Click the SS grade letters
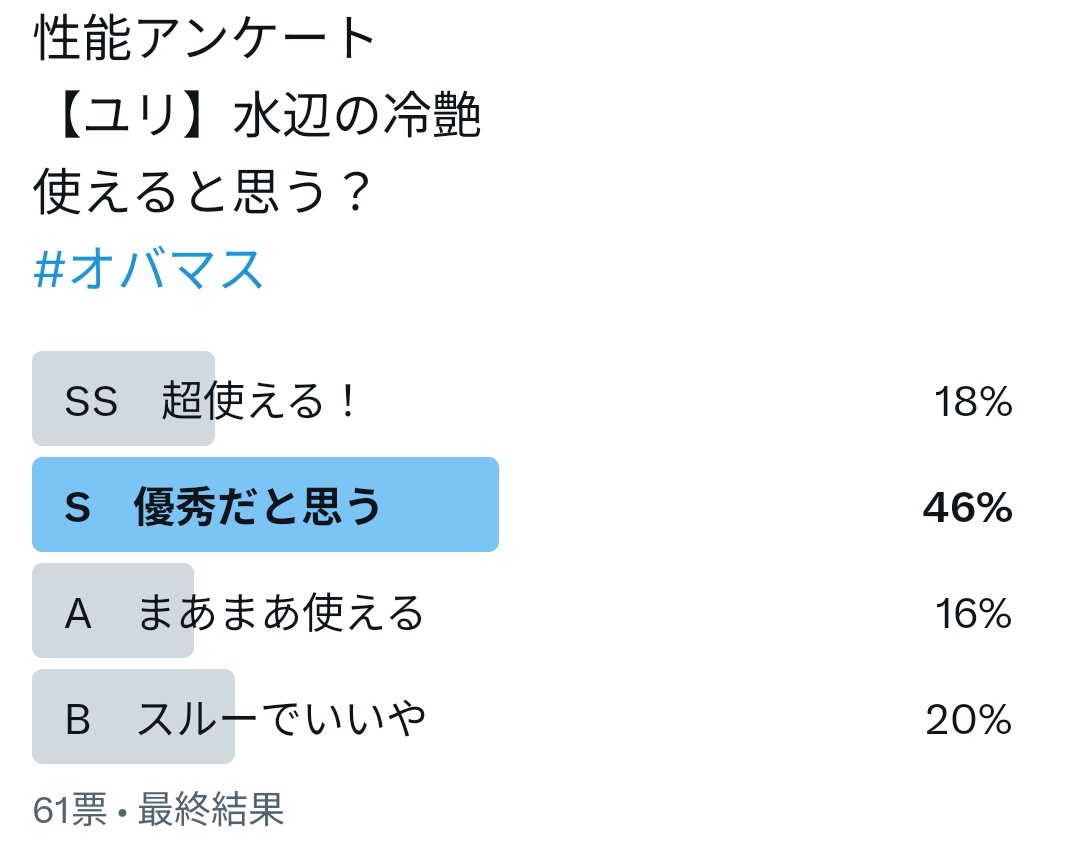The width and height of the screenshot is (1078, 849). pyautogui.click(x=91, y=401)
